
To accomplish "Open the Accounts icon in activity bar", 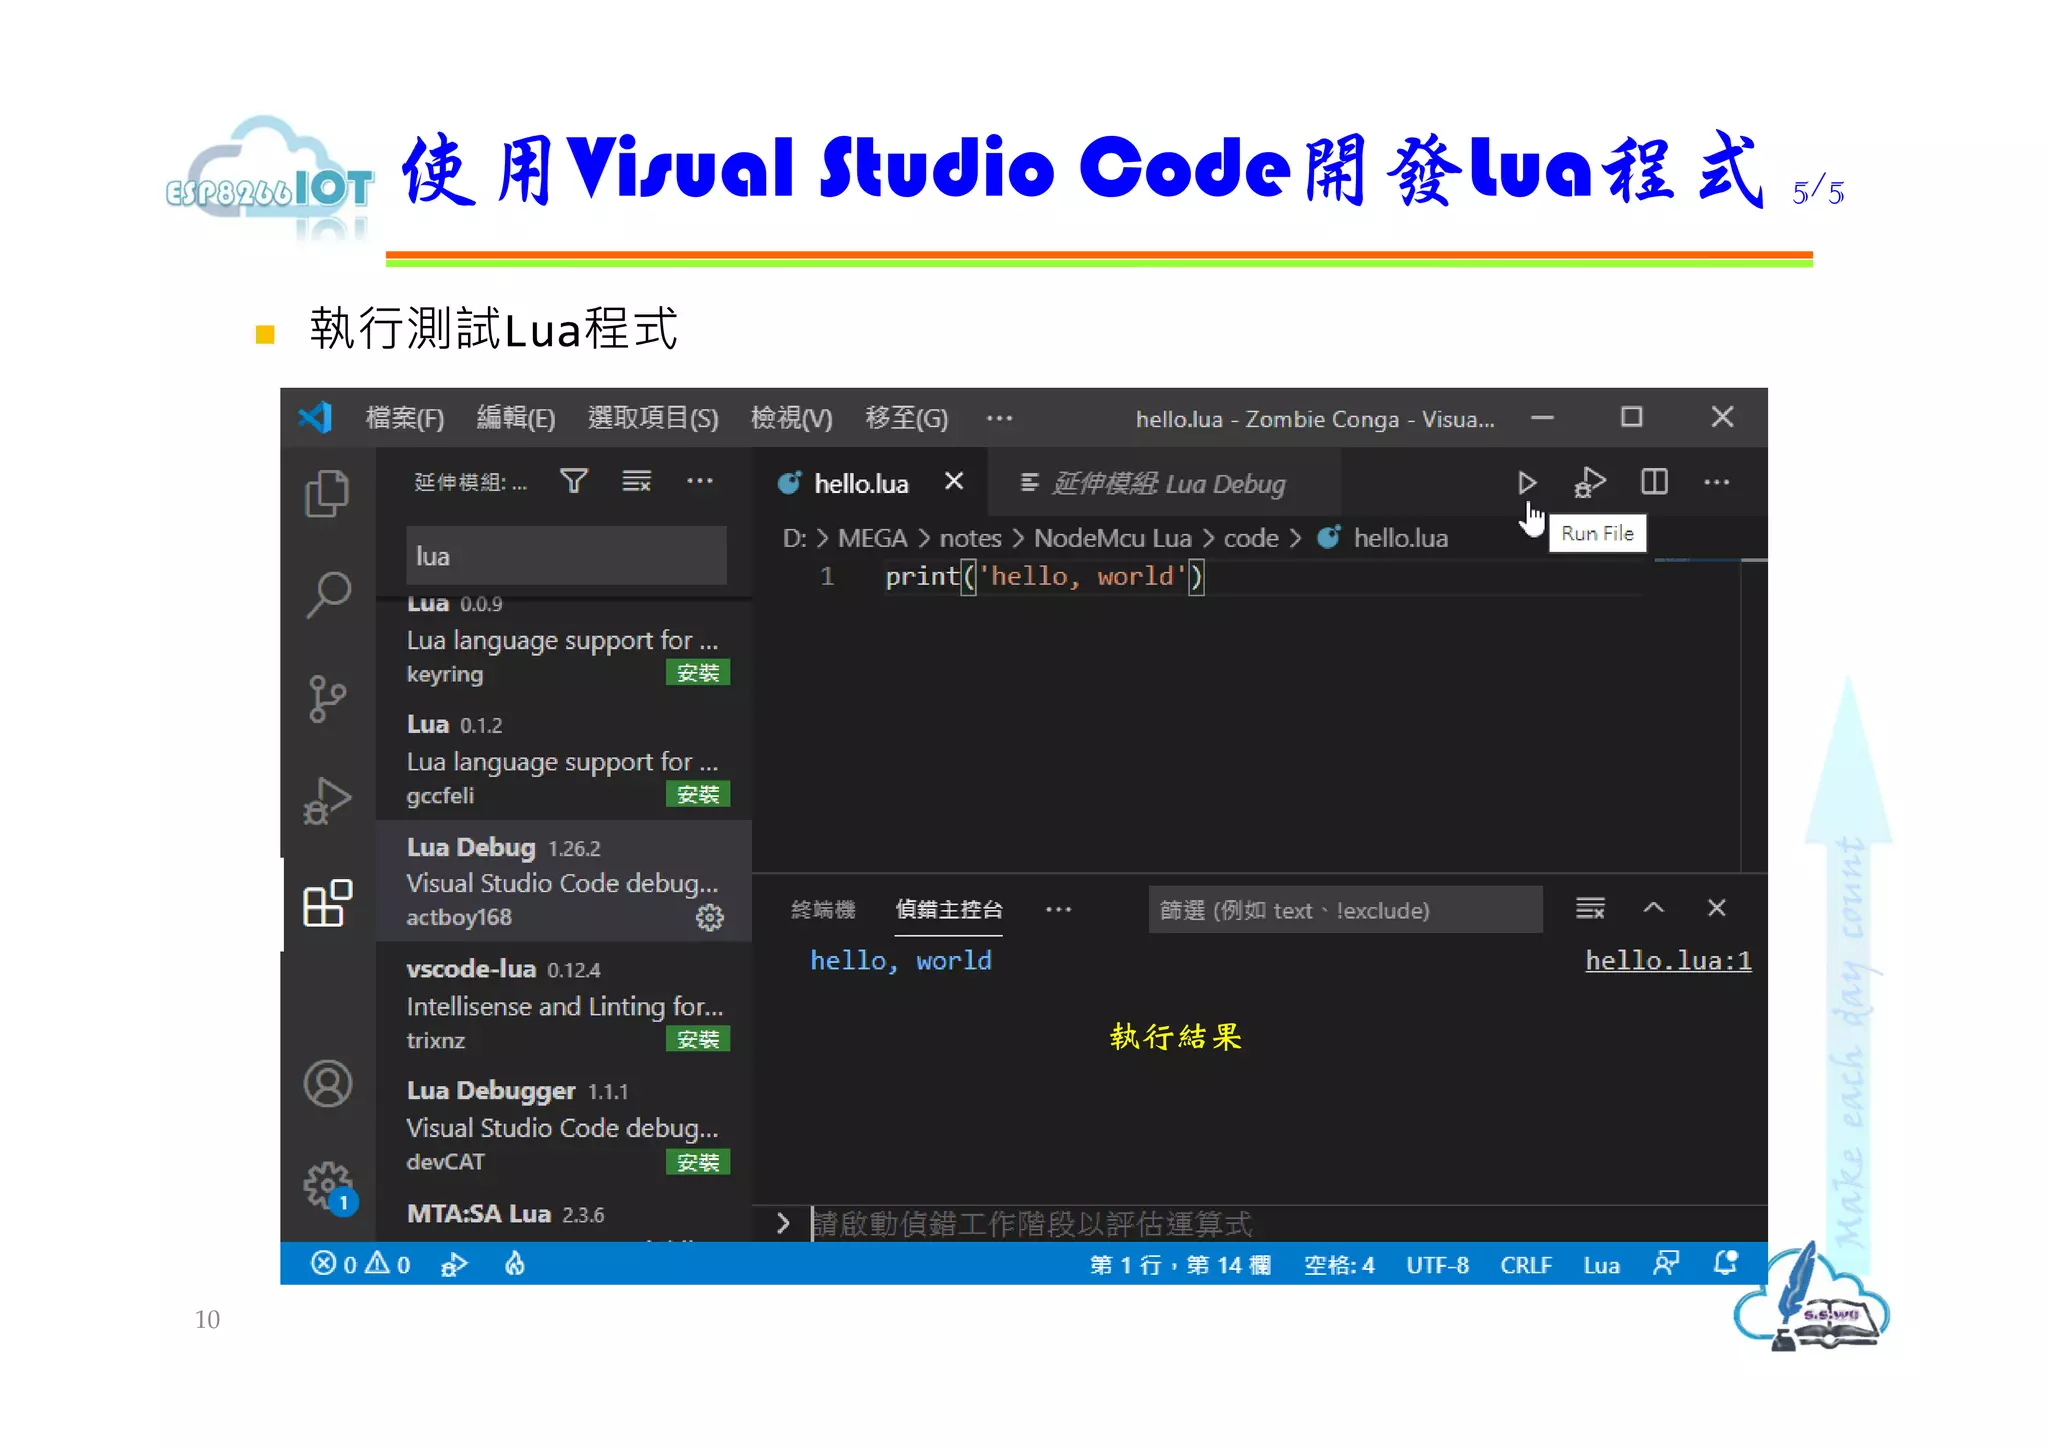I will tap(327, 1083).
